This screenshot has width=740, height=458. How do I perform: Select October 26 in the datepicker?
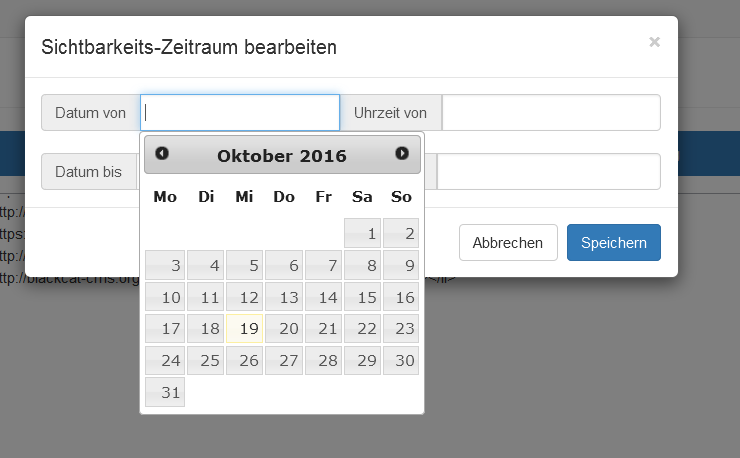click(x=245, y=360)
